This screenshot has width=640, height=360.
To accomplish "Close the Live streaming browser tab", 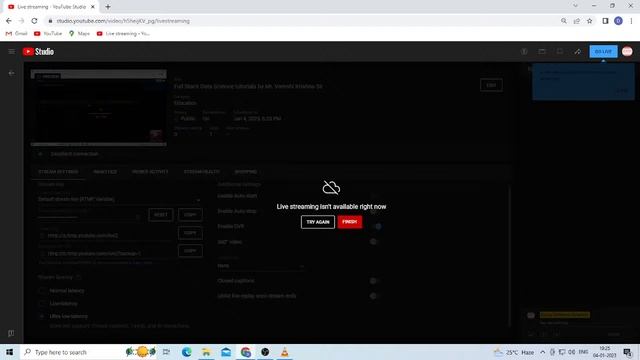I will pyautogui.click(x=93, y=7).
